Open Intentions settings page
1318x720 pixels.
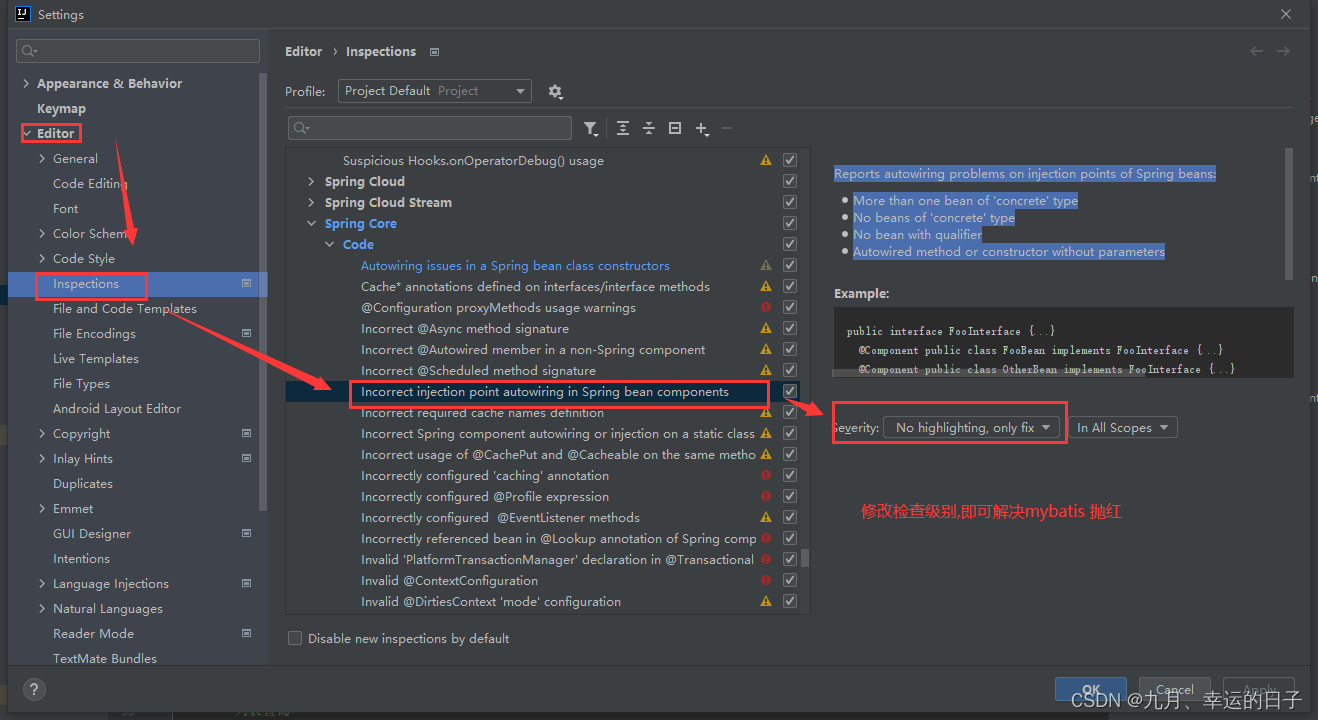click(x=81, y=559)
